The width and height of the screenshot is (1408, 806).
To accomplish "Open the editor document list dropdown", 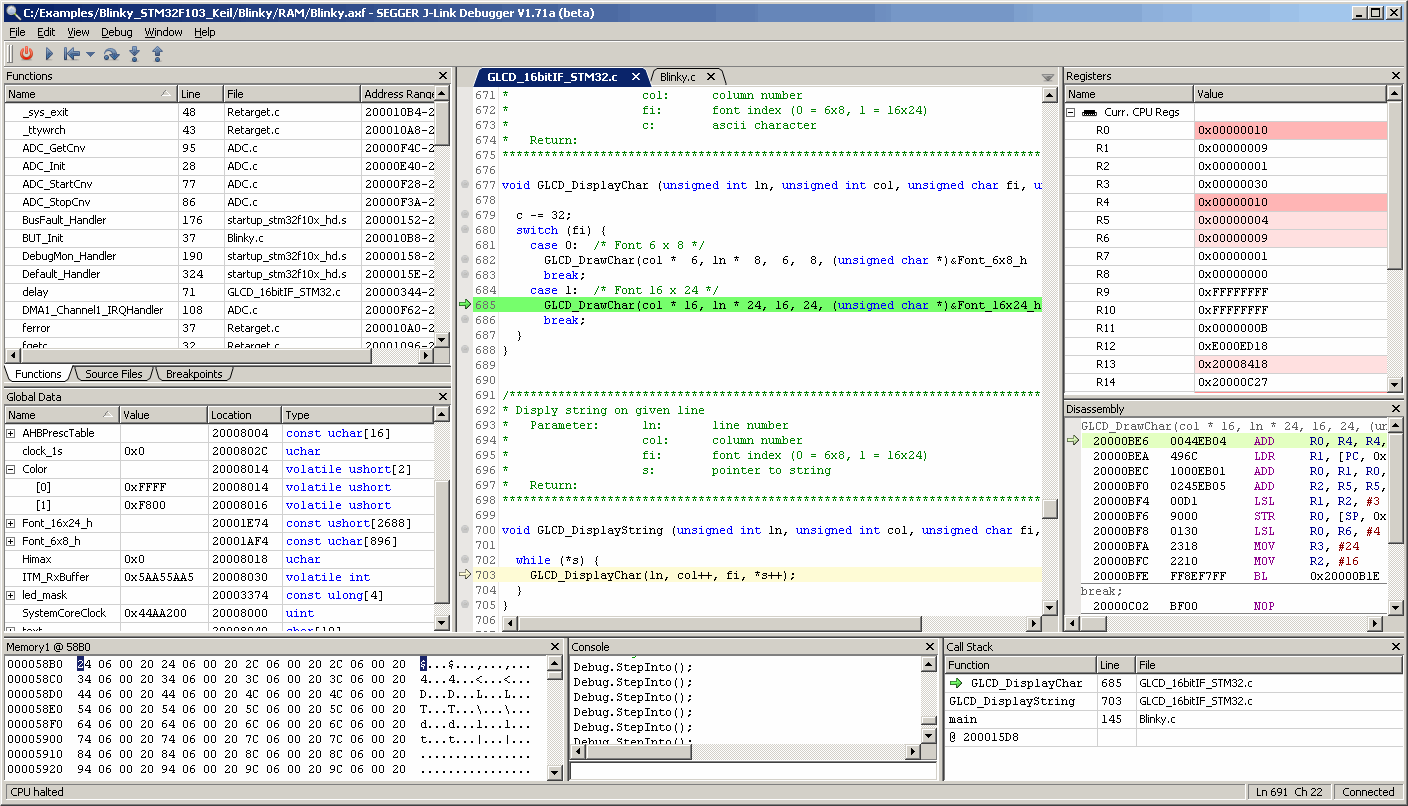I will 1047,77.
